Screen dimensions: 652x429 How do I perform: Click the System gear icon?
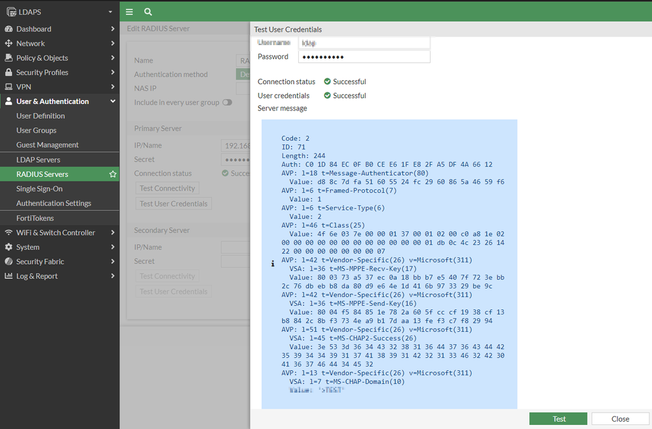coord(8,247)
